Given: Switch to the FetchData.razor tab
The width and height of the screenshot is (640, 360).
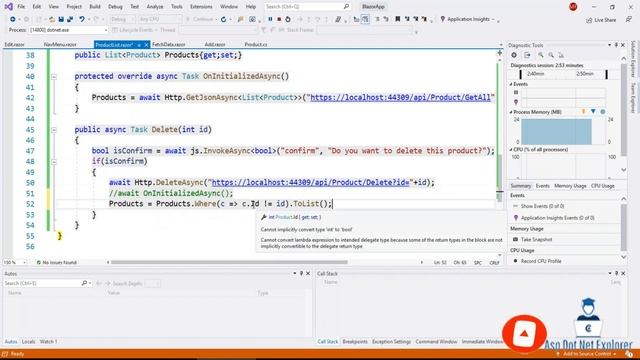Looking at the screenshot, I should 169,44.
